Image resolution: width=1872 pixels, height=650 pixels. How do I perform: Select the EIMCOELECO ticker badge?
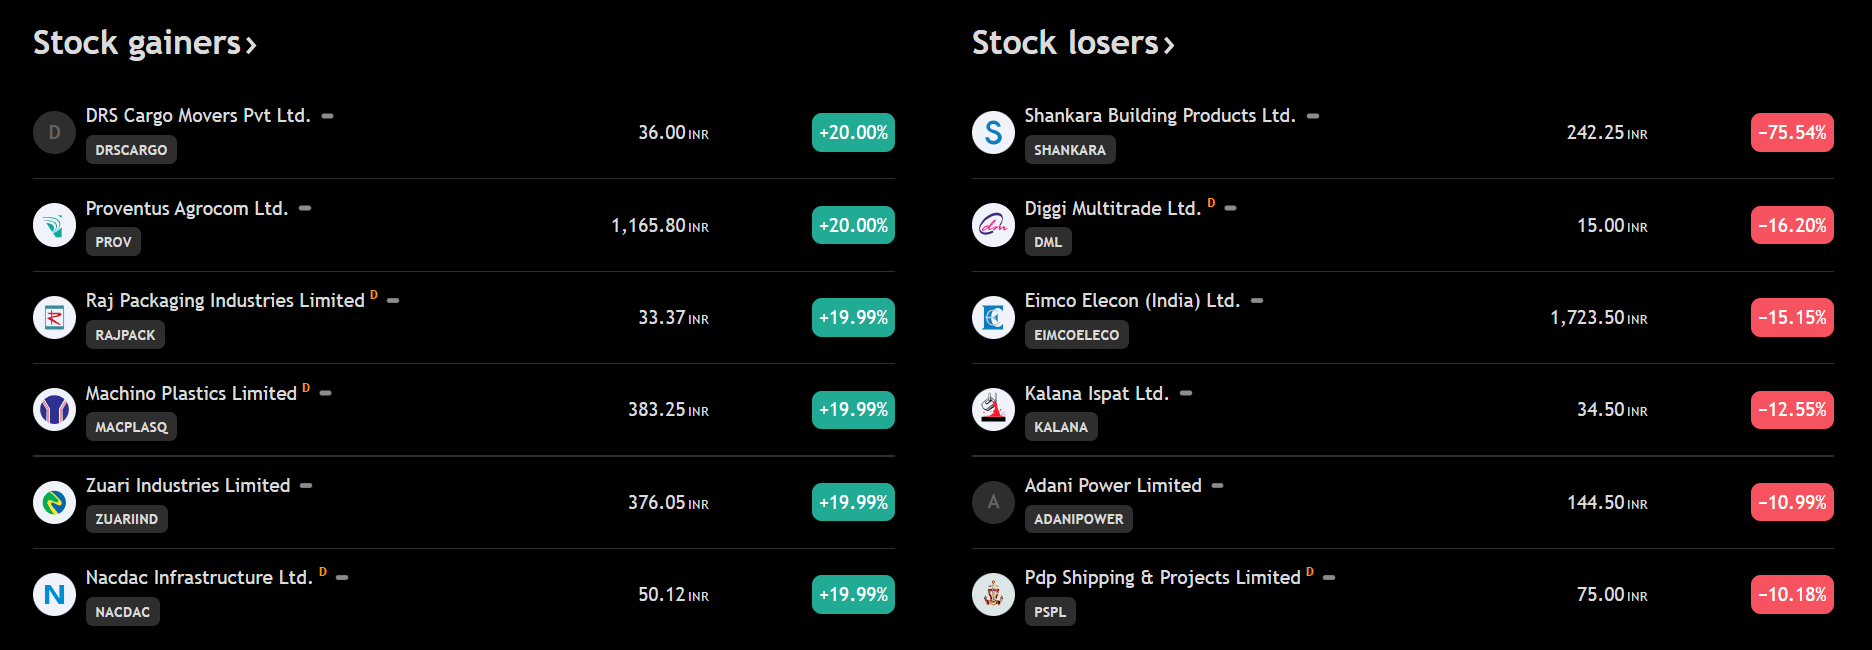[1076, 335]
